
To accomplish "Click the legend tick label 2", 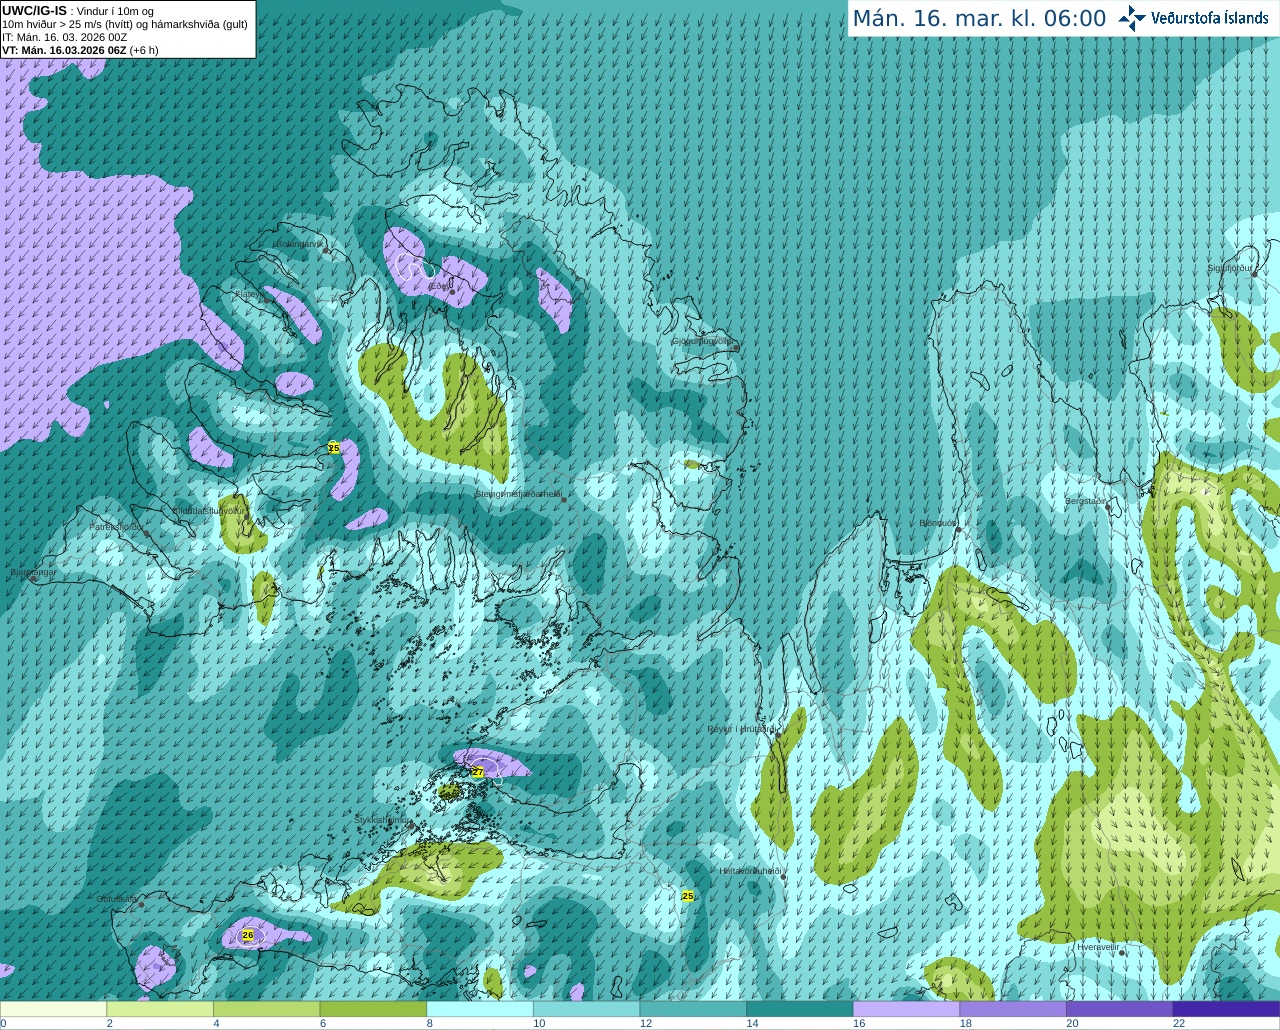I will coord(110,1023).
